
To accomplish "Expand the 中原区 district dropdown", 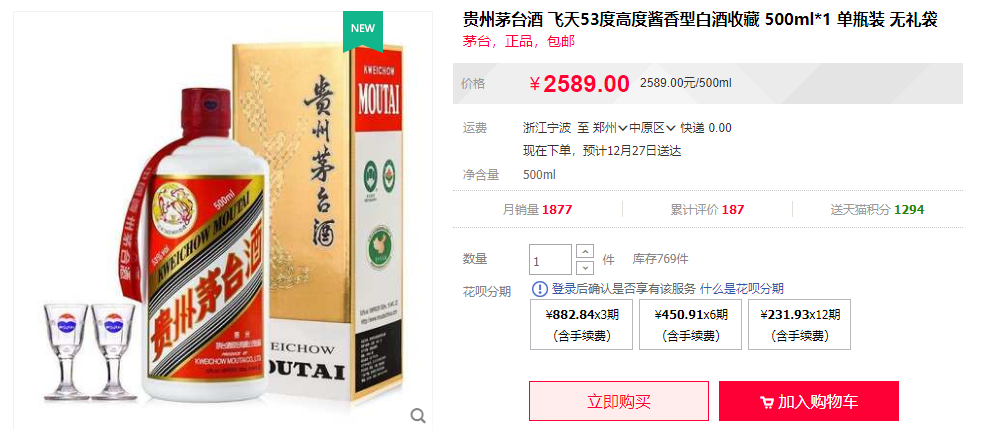I will [x=652, y=128].
